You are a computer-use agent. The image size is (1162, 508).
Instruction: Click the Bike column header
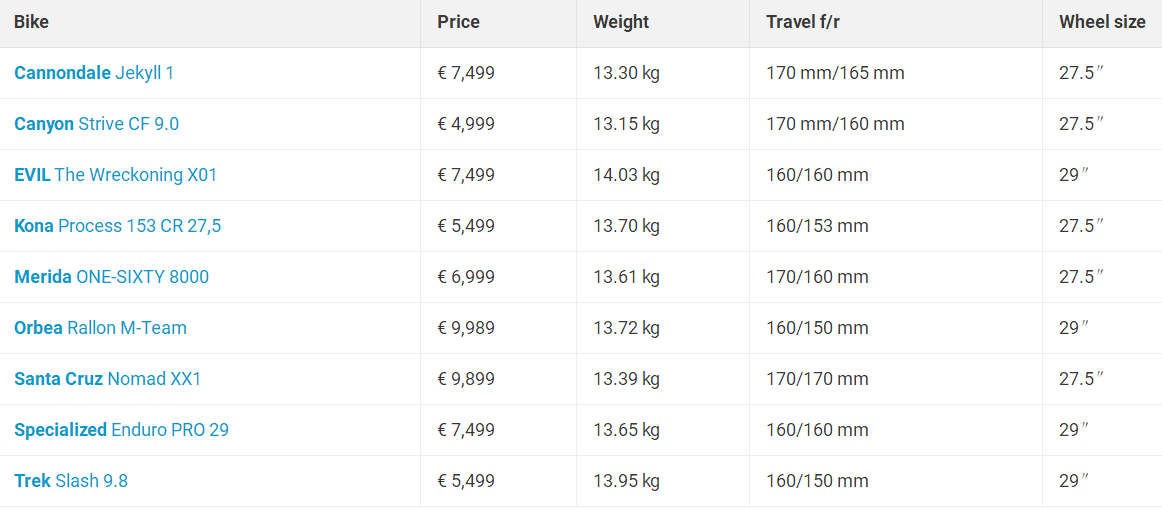pyautogui.click(x=31, y=22)
